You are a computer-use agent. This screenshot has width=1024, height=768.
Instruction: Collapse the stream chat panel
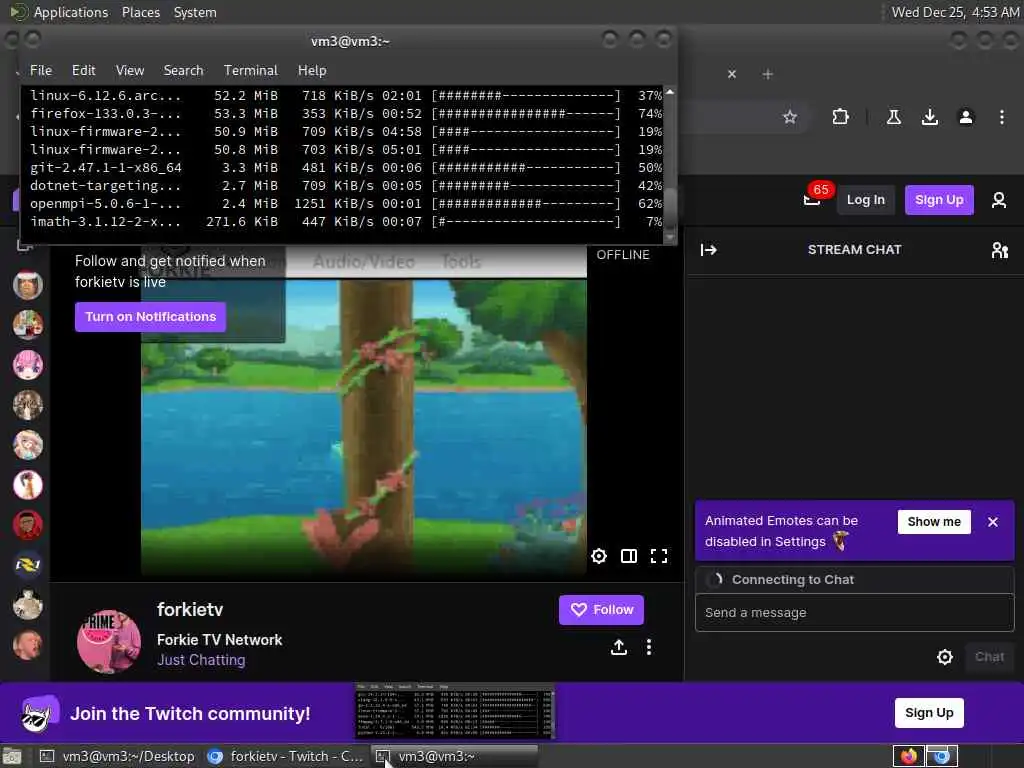click(x=709, y=250)
